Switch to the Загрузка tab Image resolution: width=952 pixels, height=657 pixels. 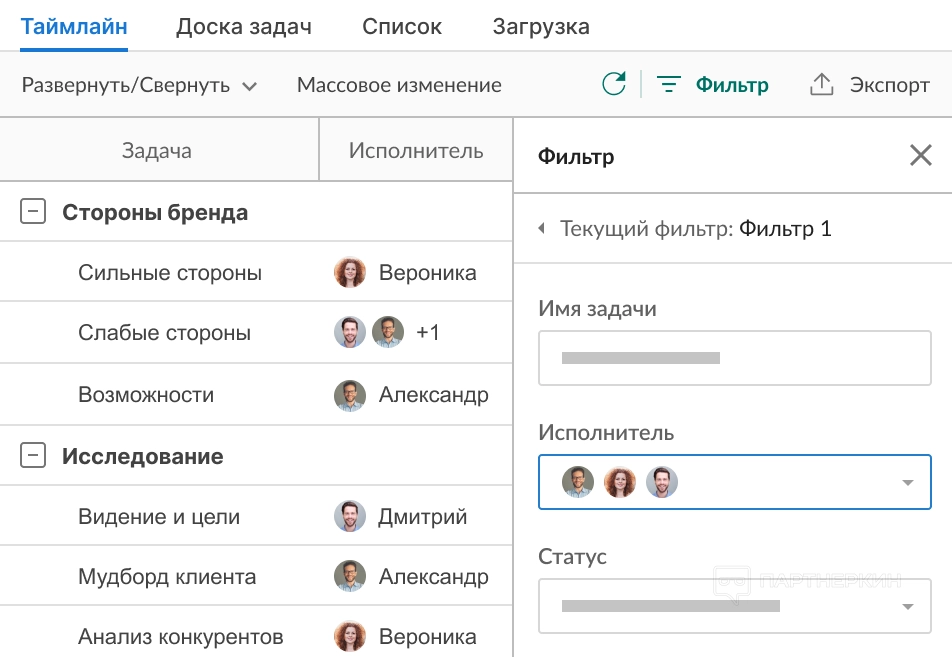(x=540, y=27)
